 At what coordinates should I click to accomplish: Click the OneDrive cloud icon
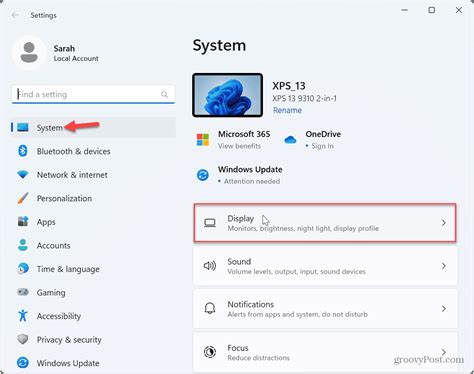pos(290,140)
